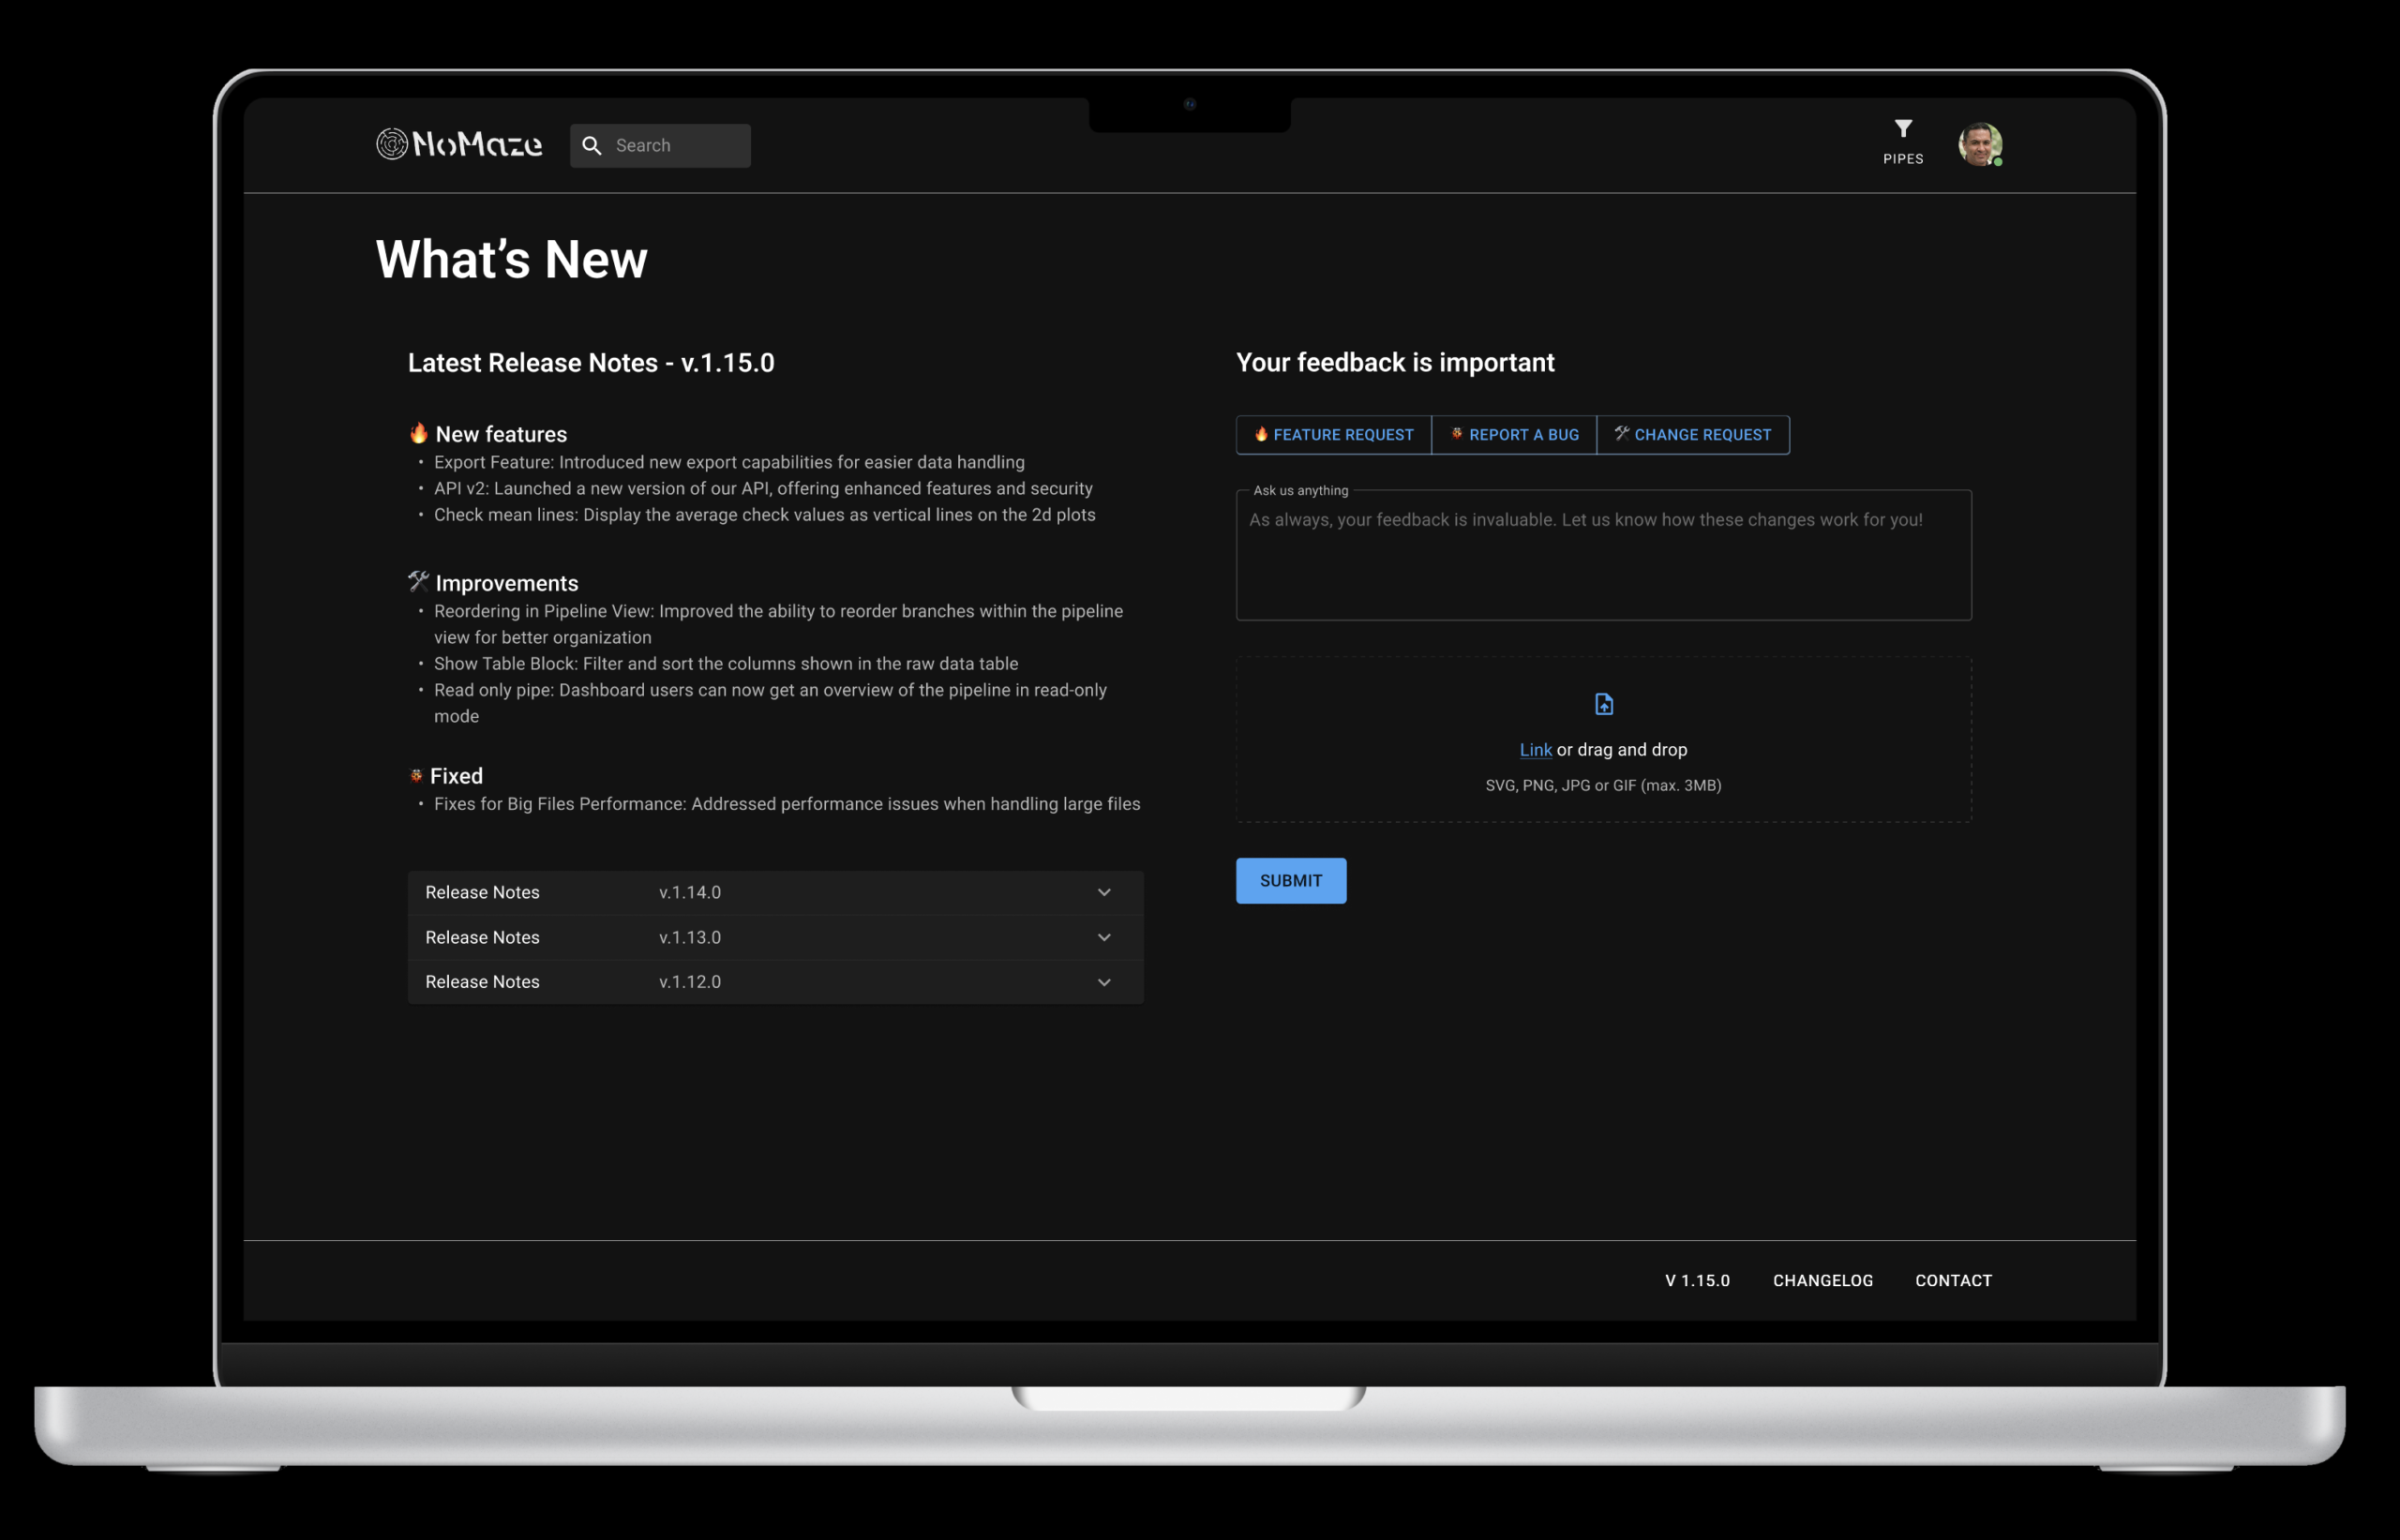The image size is (2400, 1540).
Task: Select the Report a Bug tab
Action: [1514, 435]
